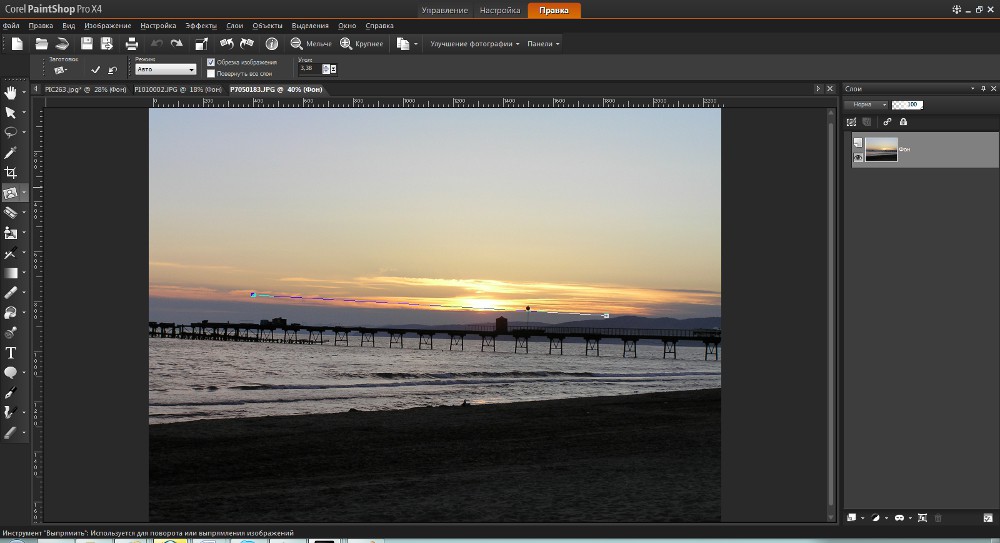Enable 'Повернуть все слои' checkbox
This screenshot has height=543, width=1000.
pyautogui.click(x=210, y=73)
